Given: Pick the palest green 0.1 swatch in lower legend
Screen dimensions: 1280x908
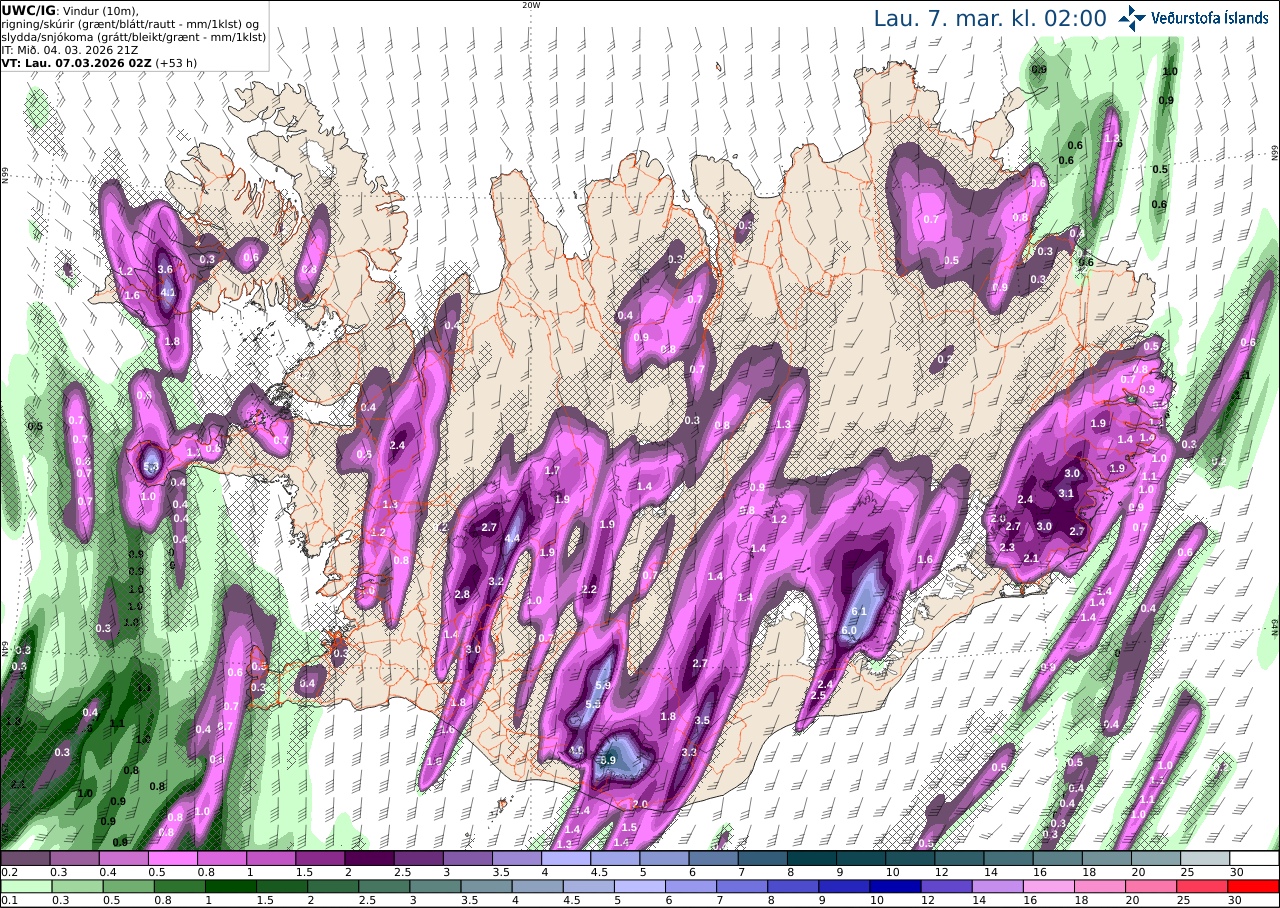Looking at the screenshot, I should pos(25,886).
